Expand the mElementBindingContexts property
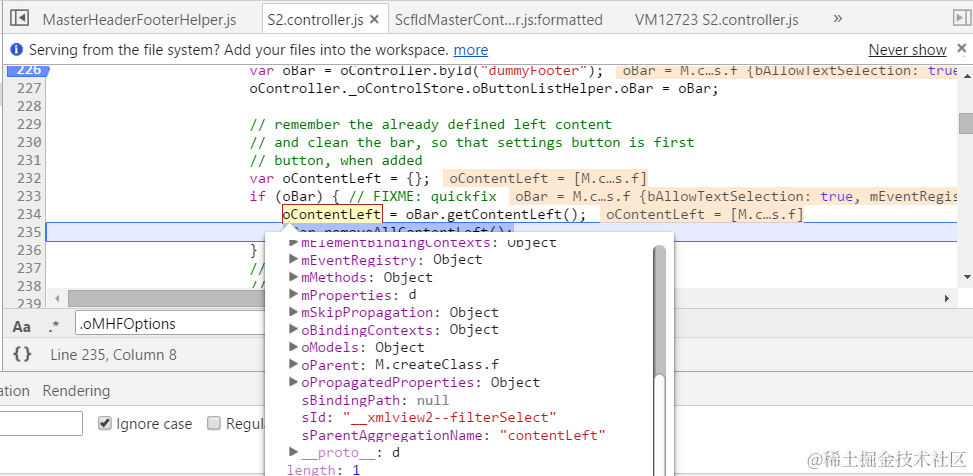 tap(294, 243)
